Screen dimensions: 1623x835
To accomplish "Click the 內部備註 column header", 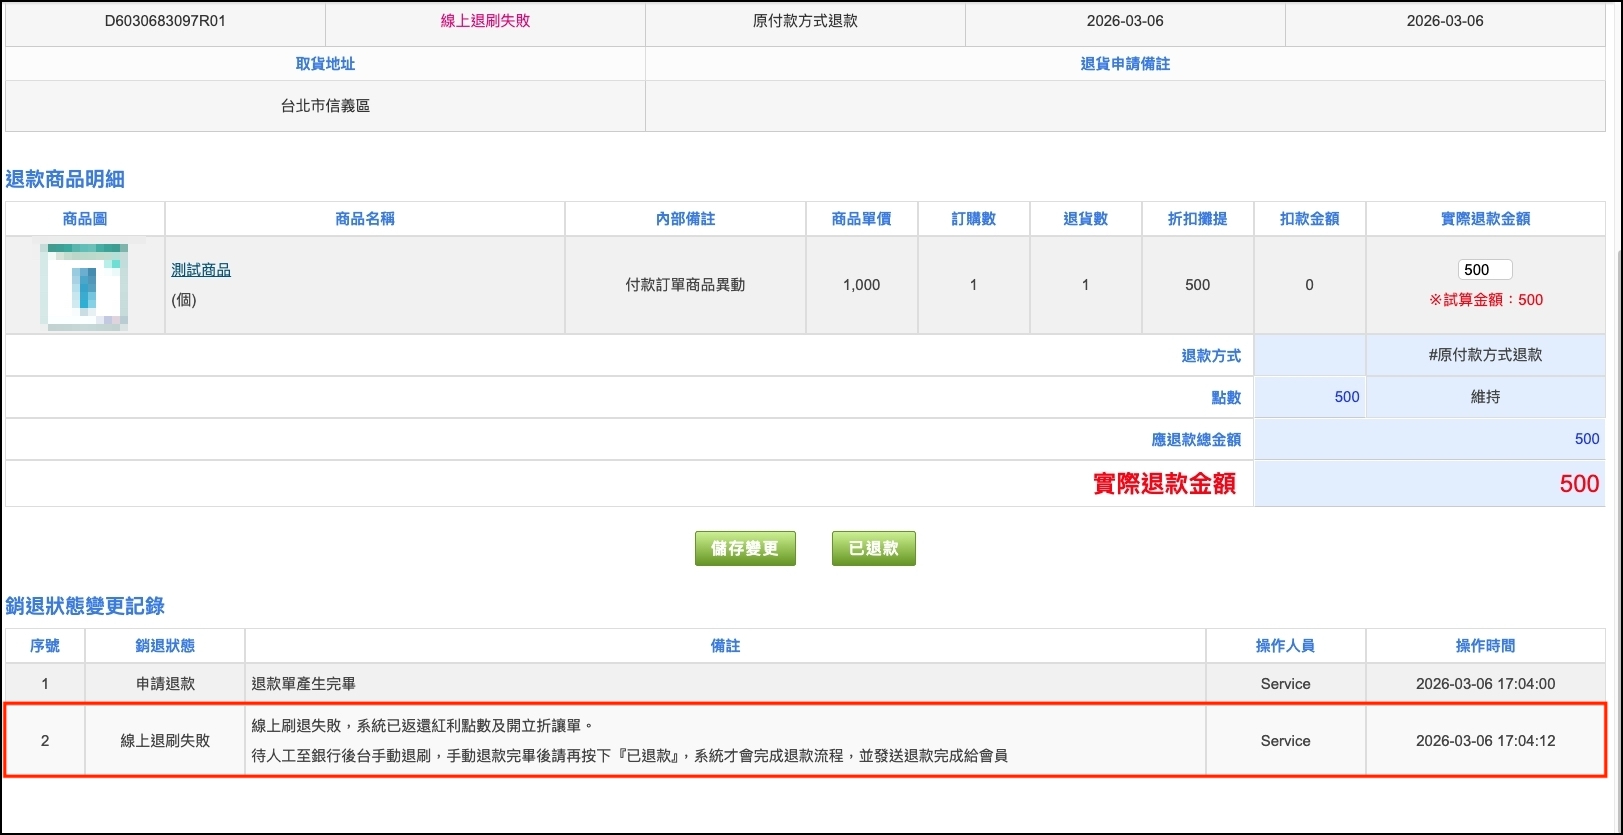I will tap(685, 219).
